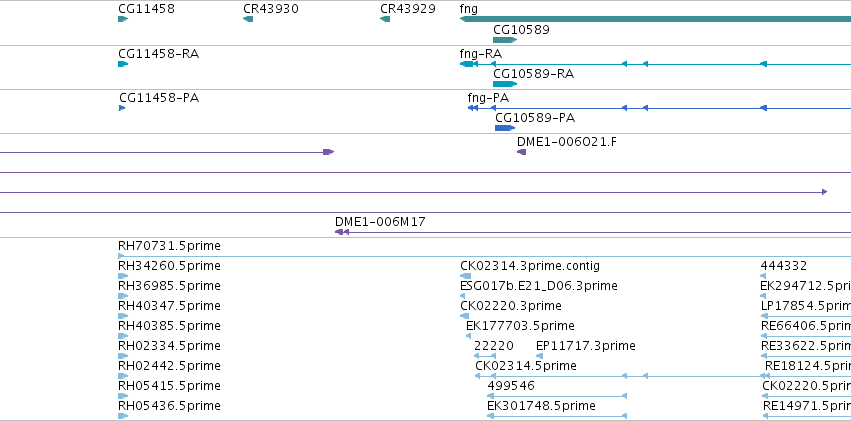Click the ESG017b.E21_D06.3prime glyph

pyautogui.click(x=462, y=296)
